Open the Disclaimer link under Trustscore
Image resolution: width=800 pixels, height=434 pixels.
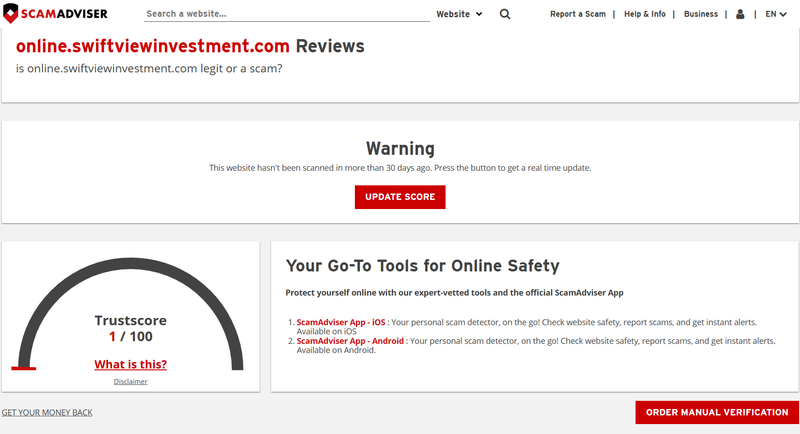tap(131, 381)
